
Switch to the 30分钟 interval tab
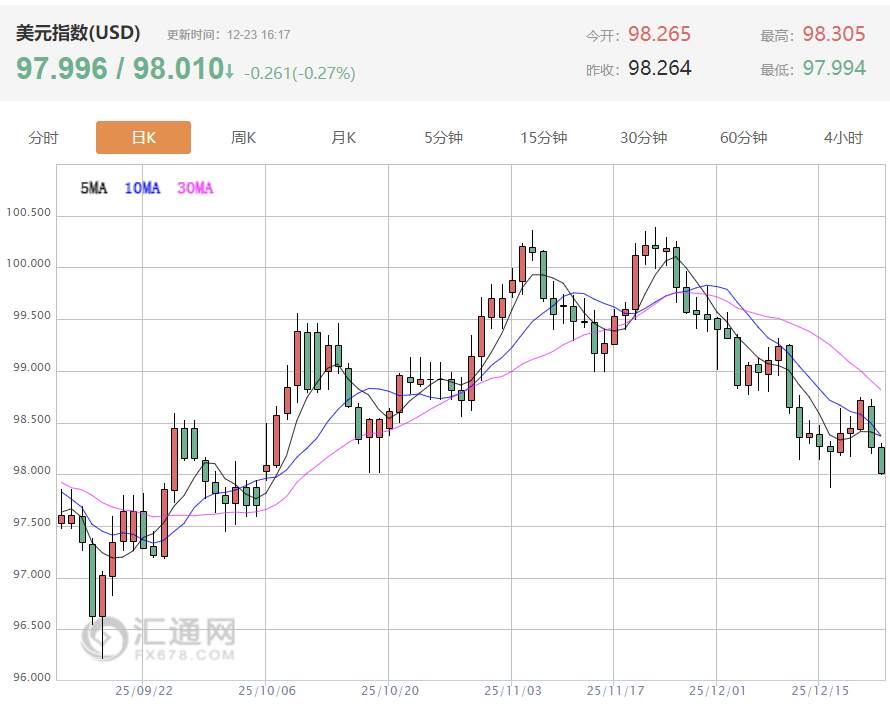643,138
